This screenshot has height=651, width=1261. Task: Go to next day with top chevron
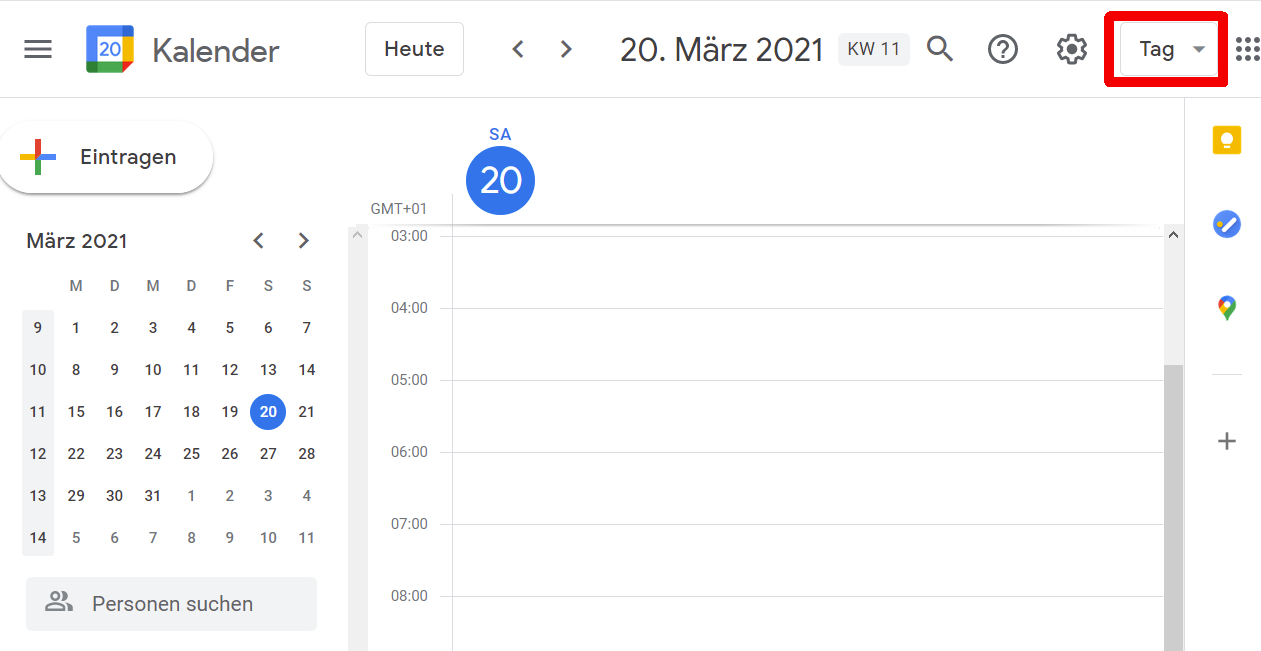[566, 49]
